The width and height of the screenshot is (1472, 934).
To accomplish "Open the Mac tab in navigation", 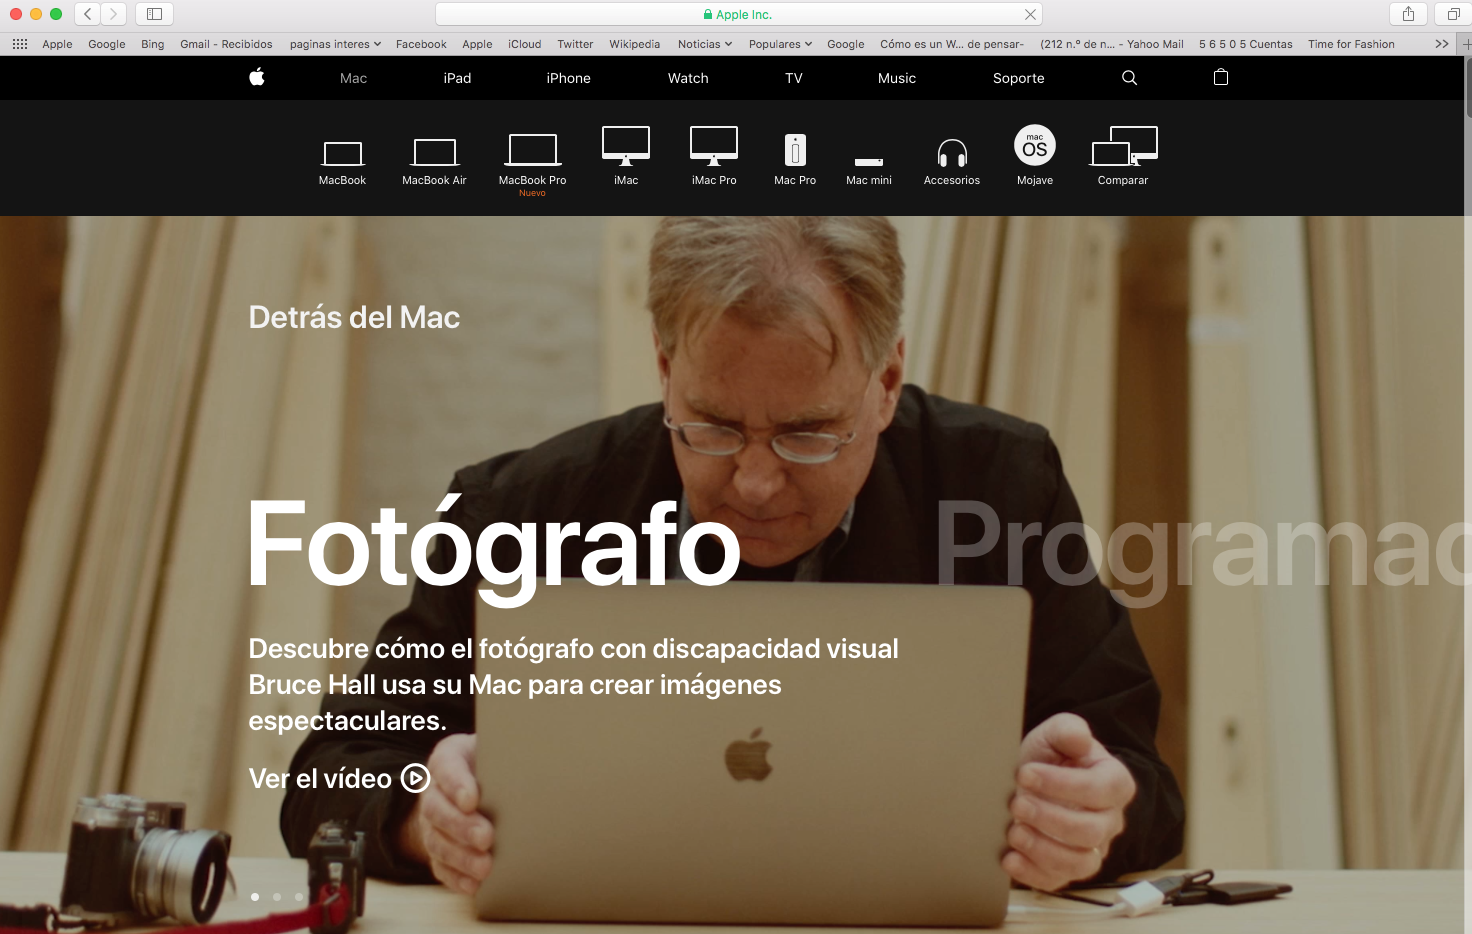I will pos(353,78).
